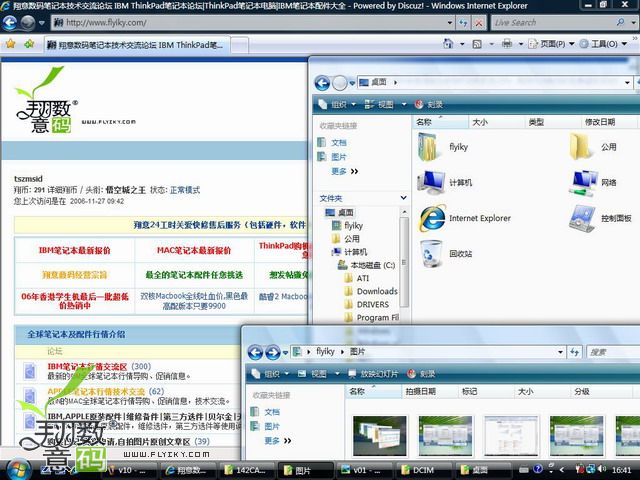
Task: Sort by 拍摄日期 column in 图片 window
Action: pos(430,391)
